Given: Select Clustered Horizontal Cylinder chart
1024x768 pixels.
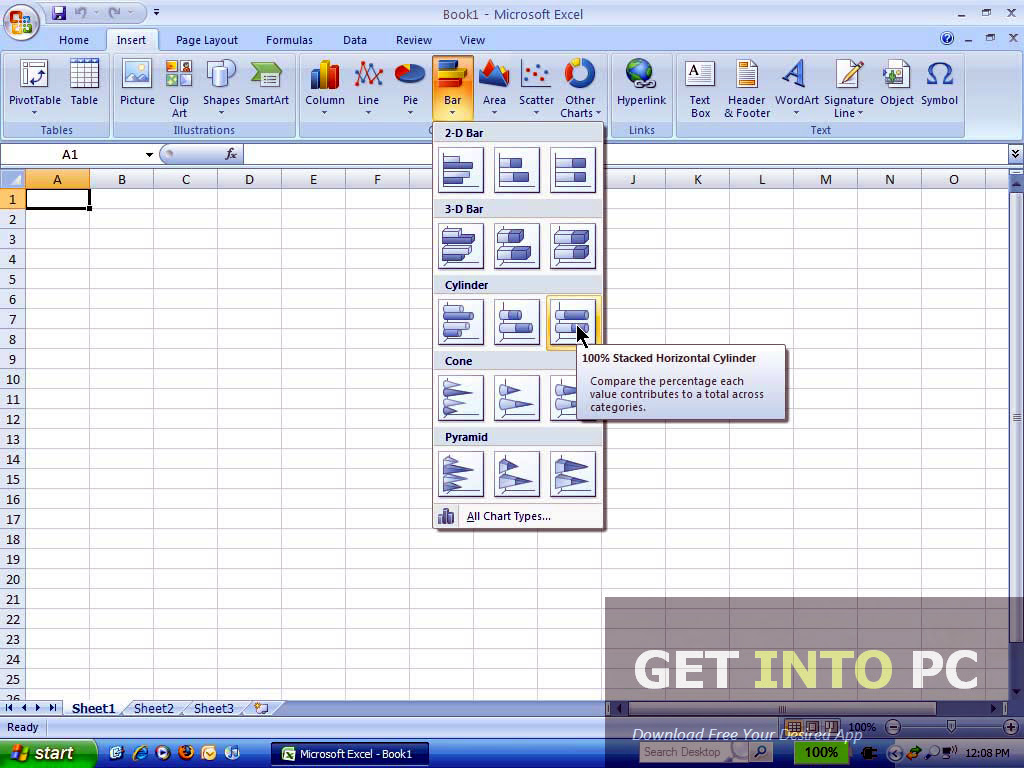Looking at the screenshot, I should 461,322.
